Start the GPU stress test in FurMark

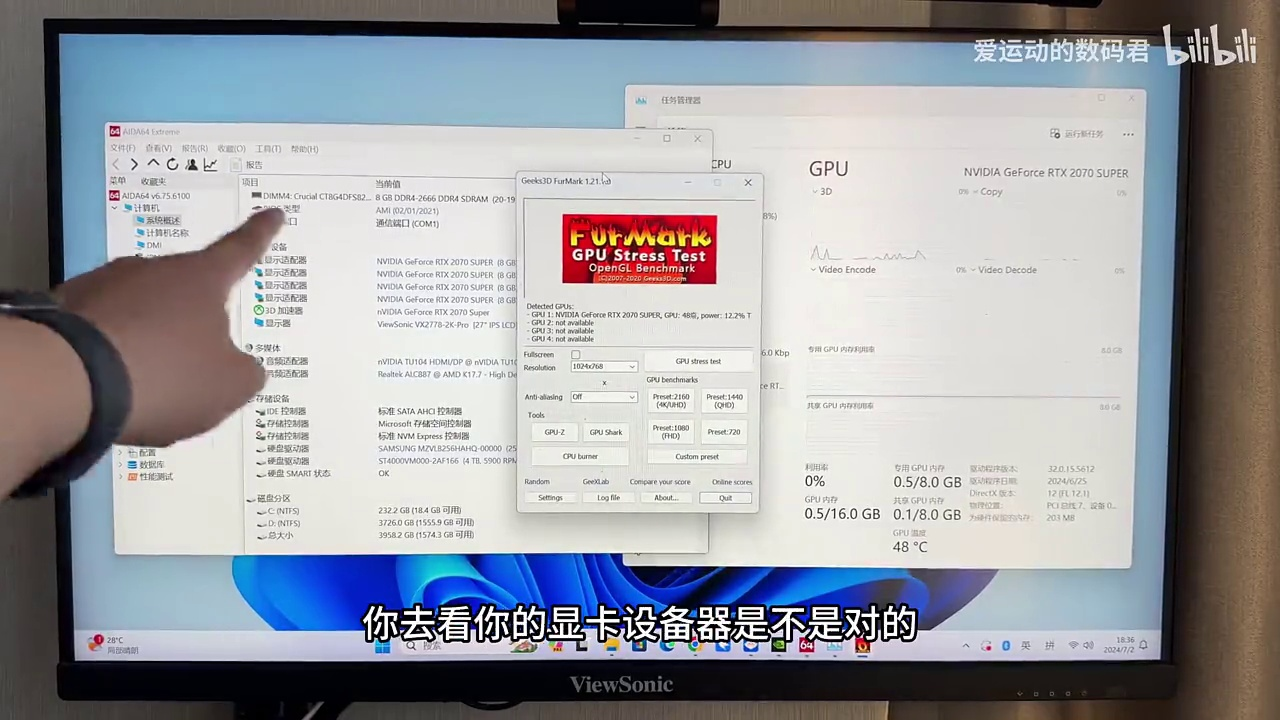point(698,361)
